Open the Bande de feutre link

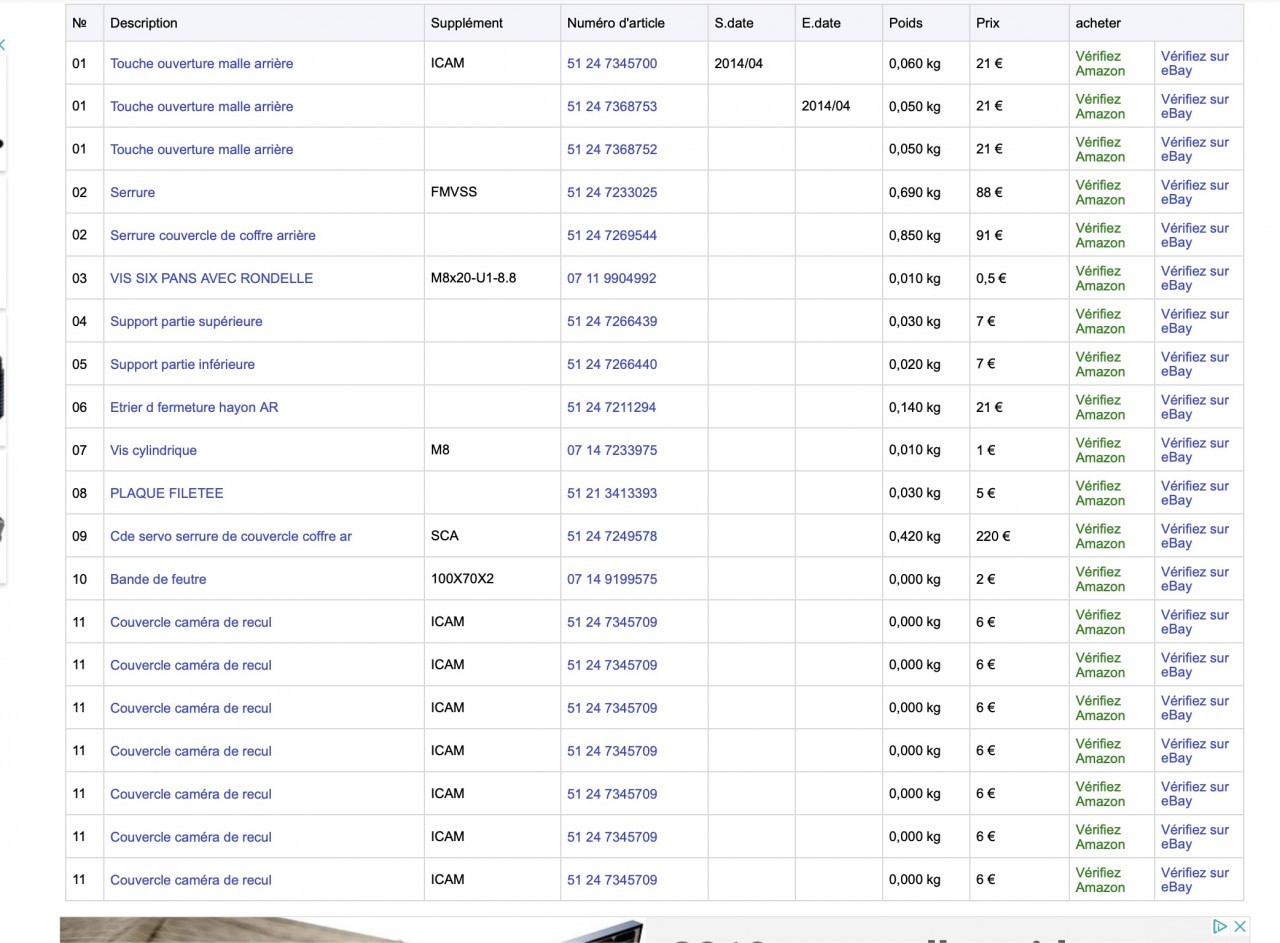[x=158, y=579]
